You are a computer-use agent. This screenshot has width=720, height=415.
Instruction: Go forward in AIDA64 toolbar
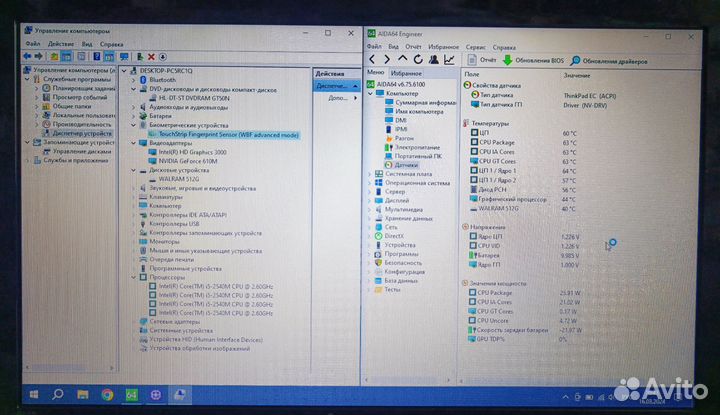(x=387, y=60)
